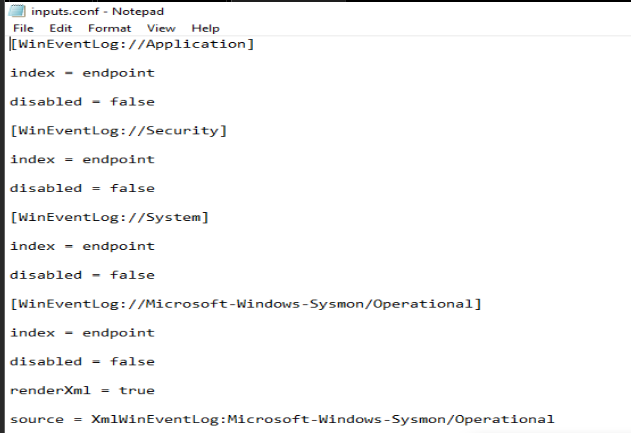Click the disabled line under the Application stanza
Screen dimensions: 631x433
(x=82, y=102)
